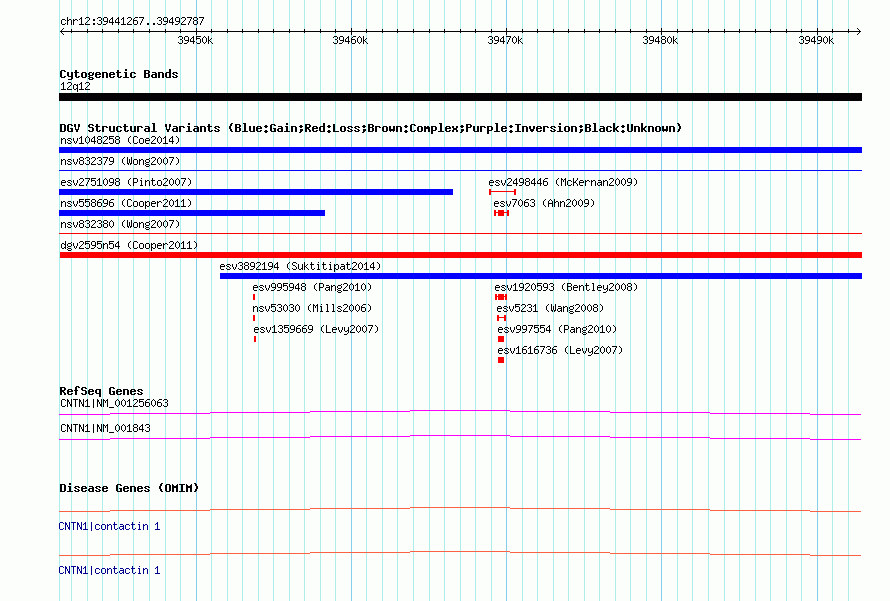The height and width of the screenshot is (601, 890).
Task: Open the second CNTN1|contactin 1 link
Action: pyautogui.click(x=109, y=570)
